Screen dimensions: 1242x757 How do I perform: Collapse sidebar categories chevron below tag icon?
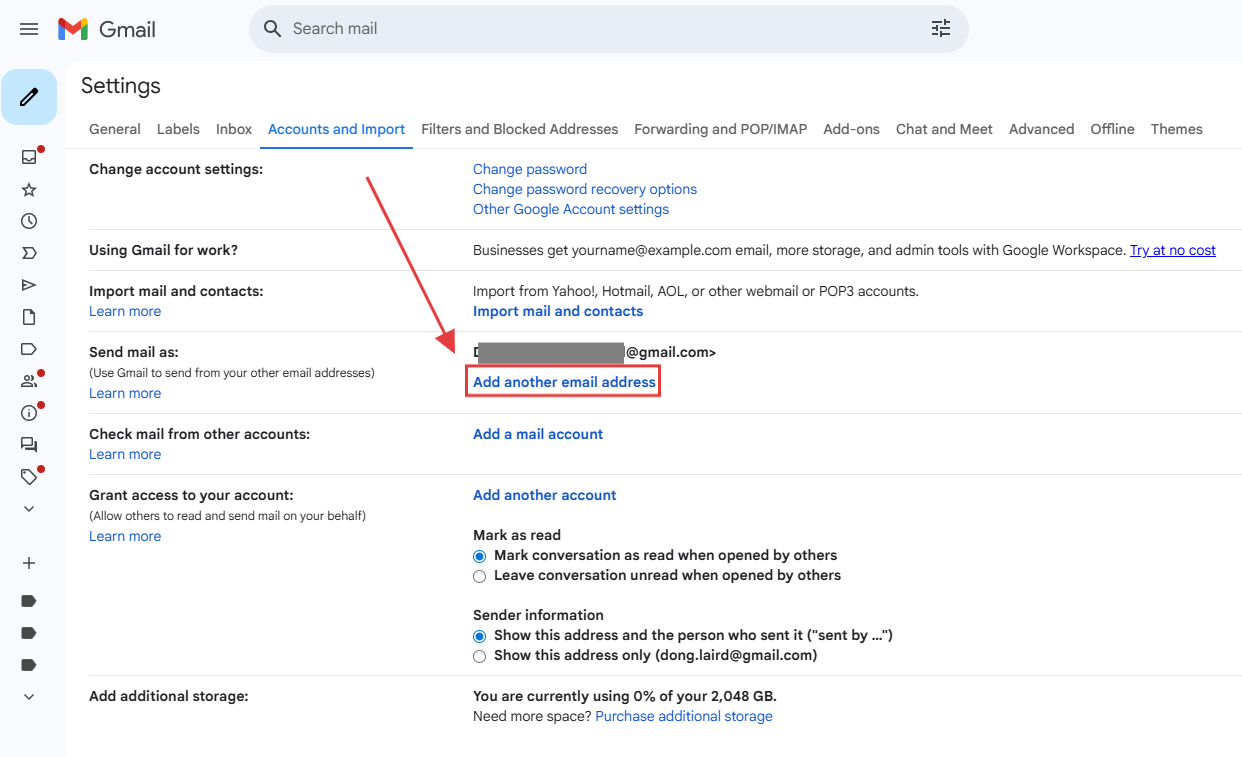tap(29, 509)
